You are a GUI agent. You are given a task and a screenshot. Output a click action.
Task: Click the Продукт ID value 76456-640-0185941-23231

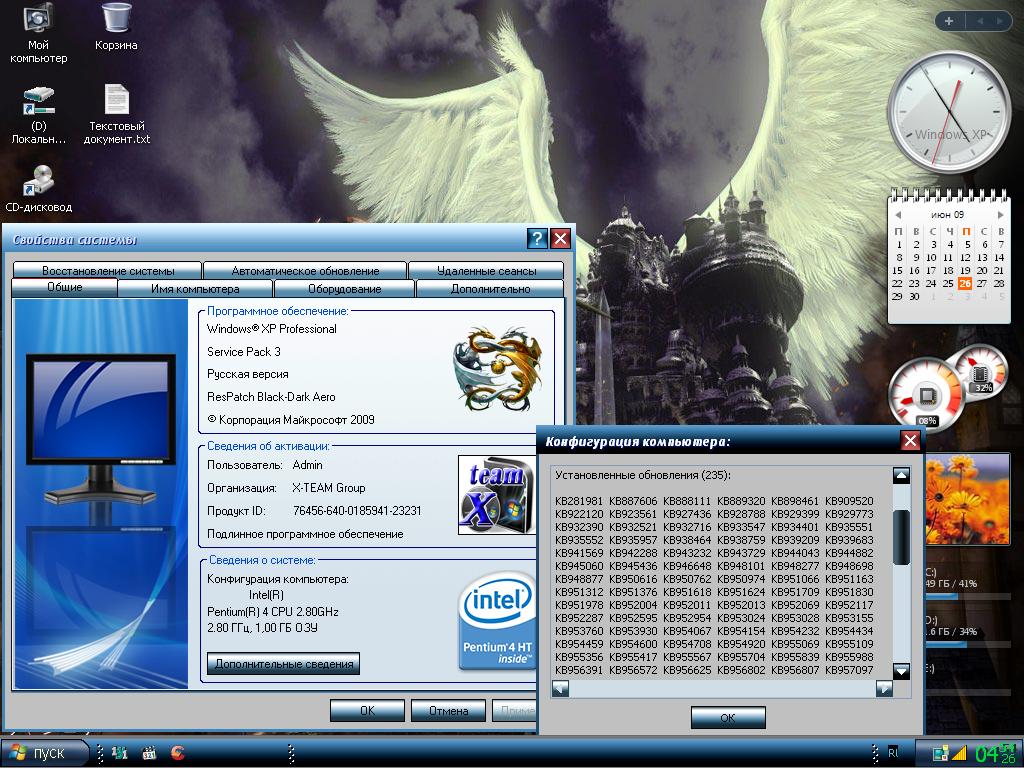pyautogui.click(x=357, y=511)
